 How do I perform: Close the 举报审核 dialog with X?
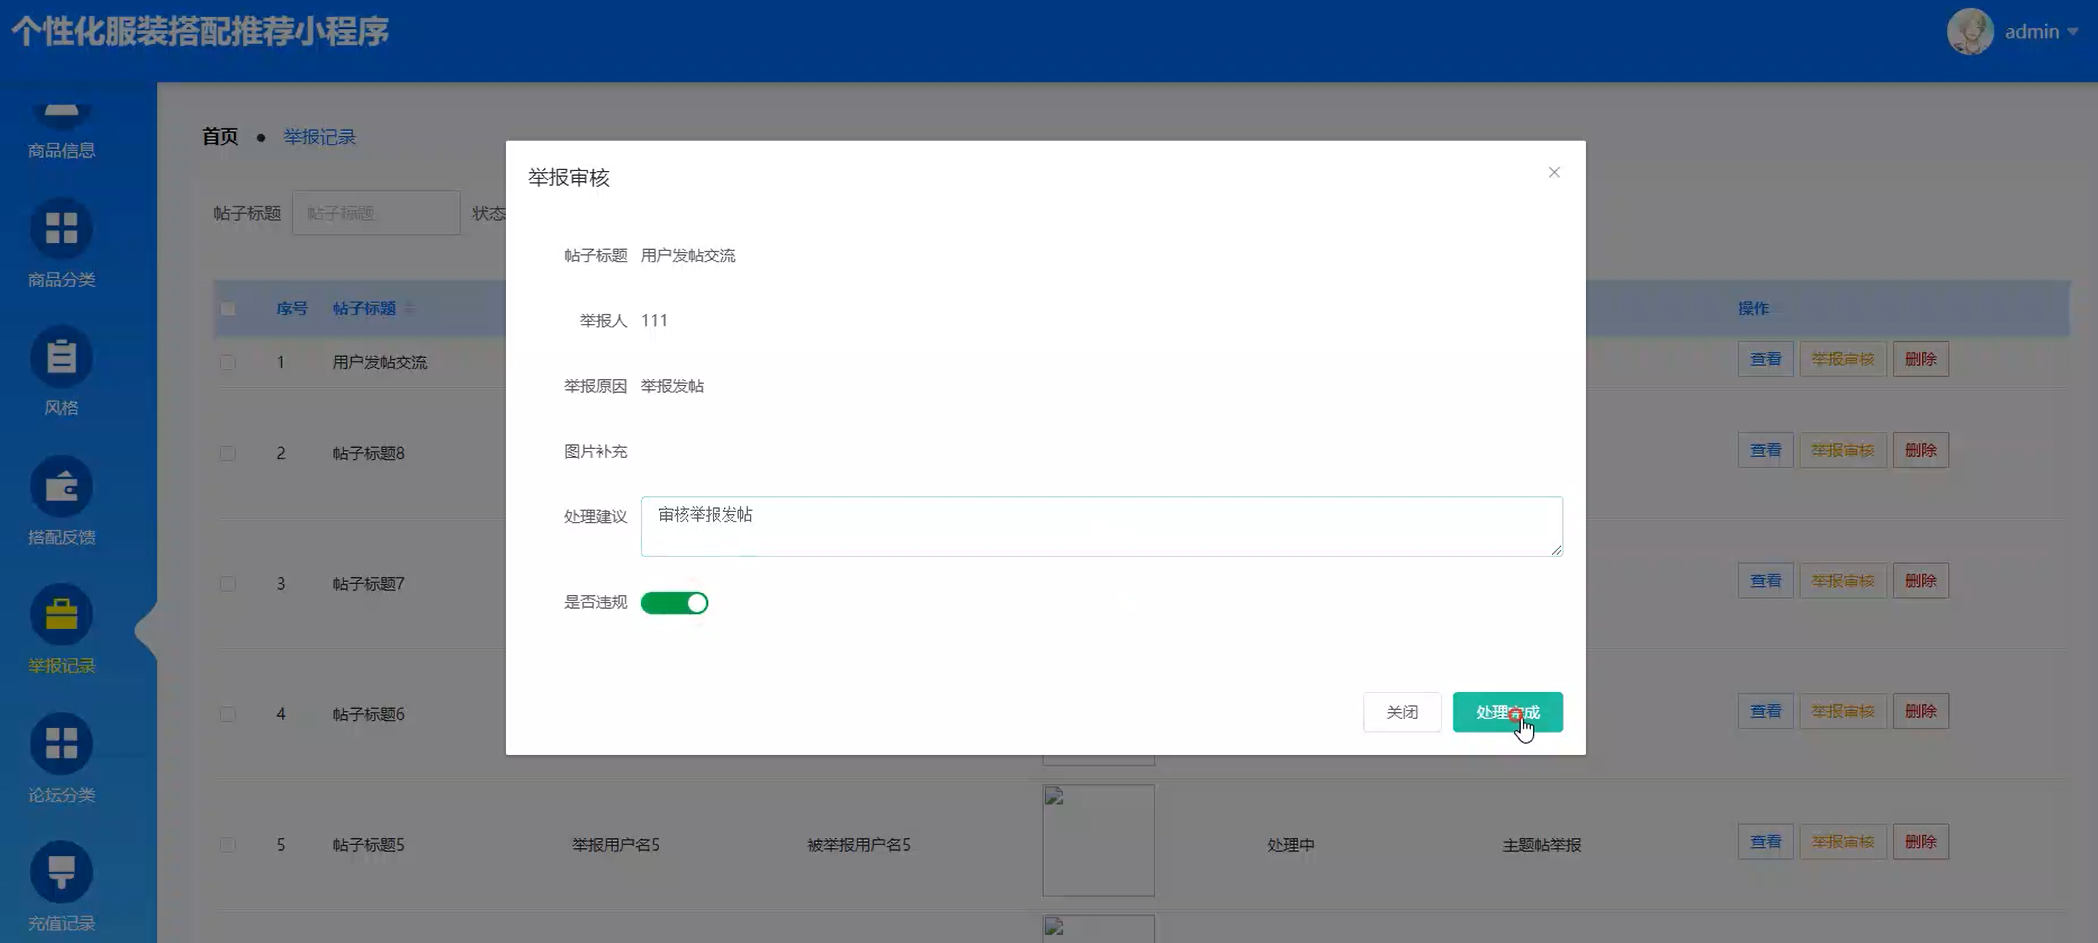[1554, 172]
